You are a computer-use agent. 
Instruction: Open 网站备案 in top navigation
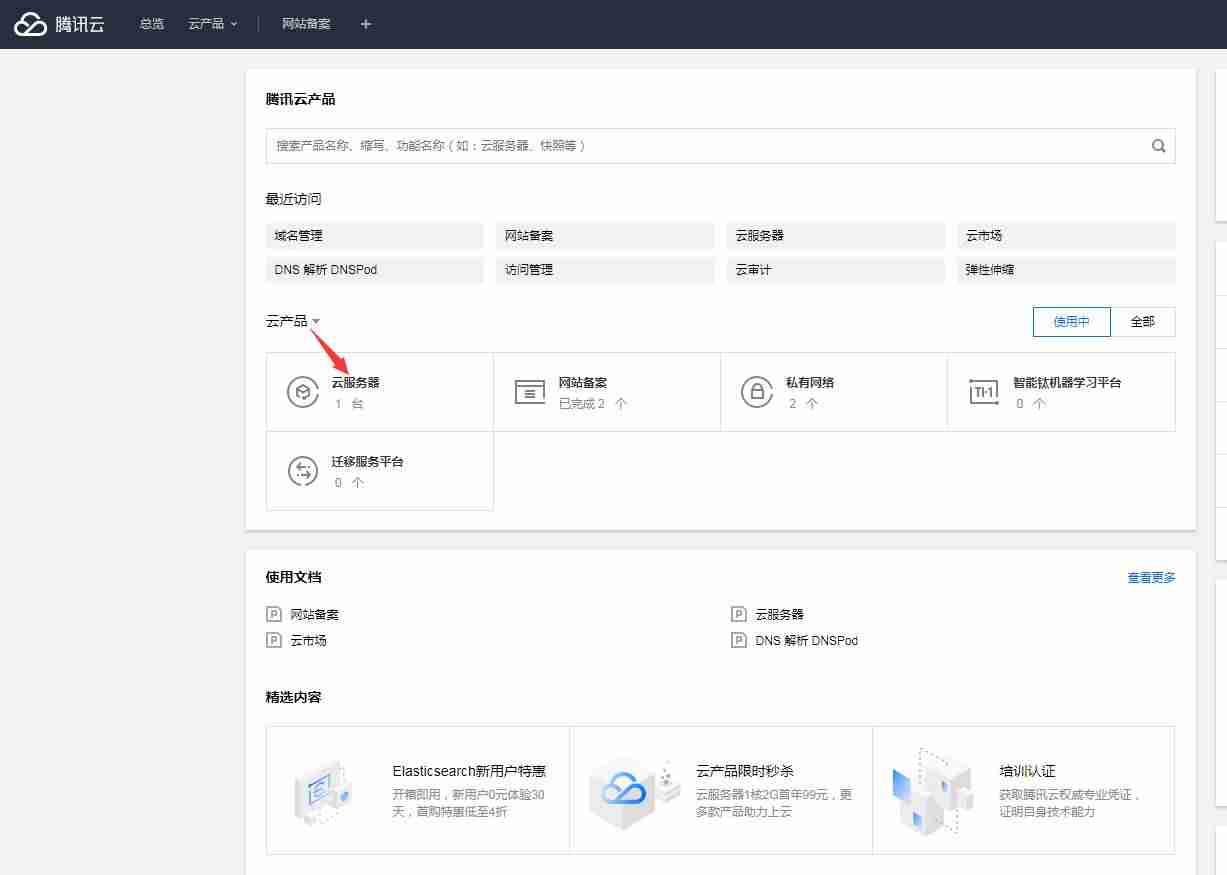[x=306, y=24]
